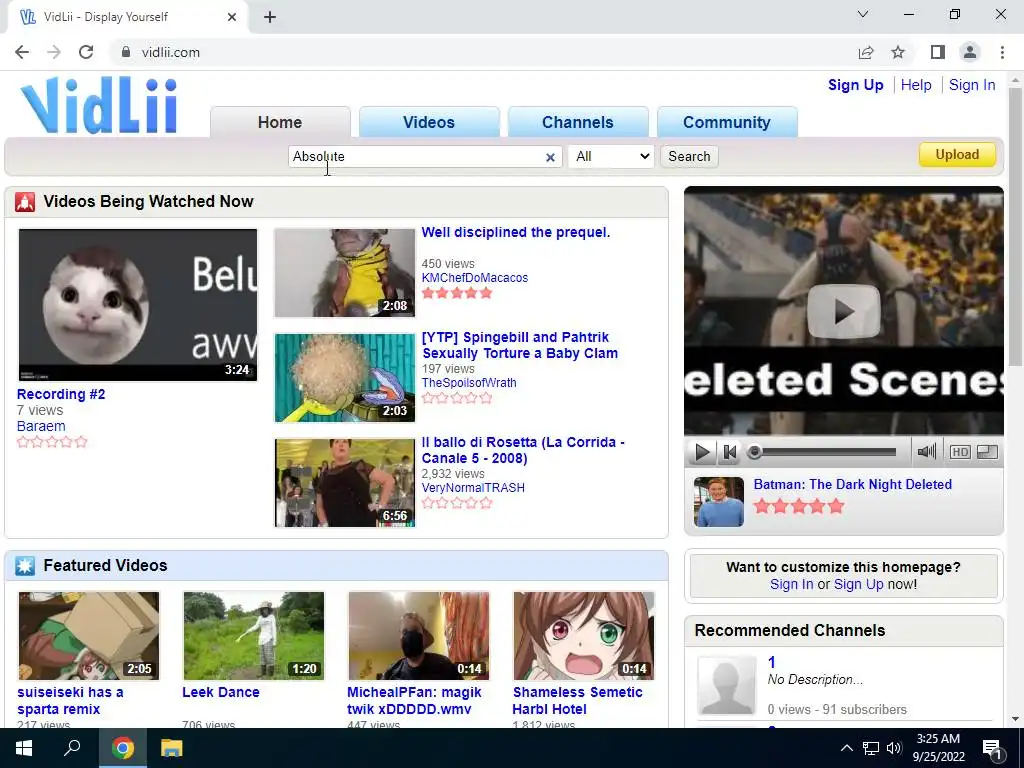Open the Chrome three-dot menu
The height and width of the screenshot is (768, 1024).
1002,52
